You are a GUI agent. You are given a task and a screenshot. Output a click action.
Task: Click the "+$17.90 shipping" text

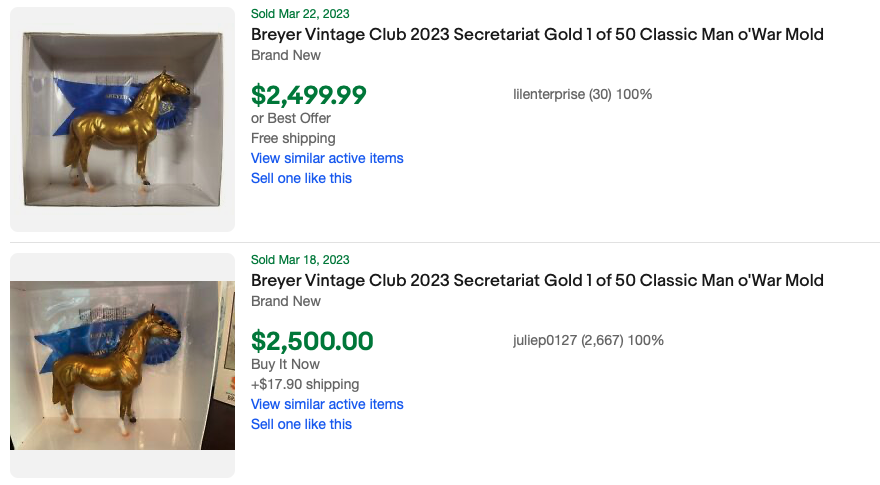point(305,384)
